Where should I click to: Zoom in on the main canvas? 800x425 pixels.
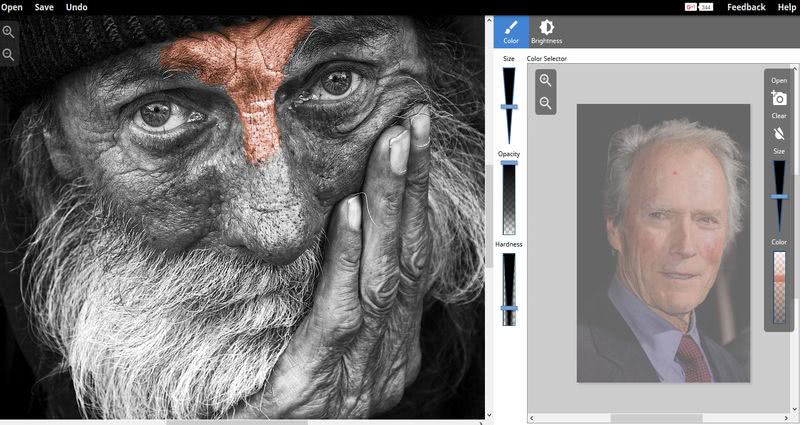point(8,32)
